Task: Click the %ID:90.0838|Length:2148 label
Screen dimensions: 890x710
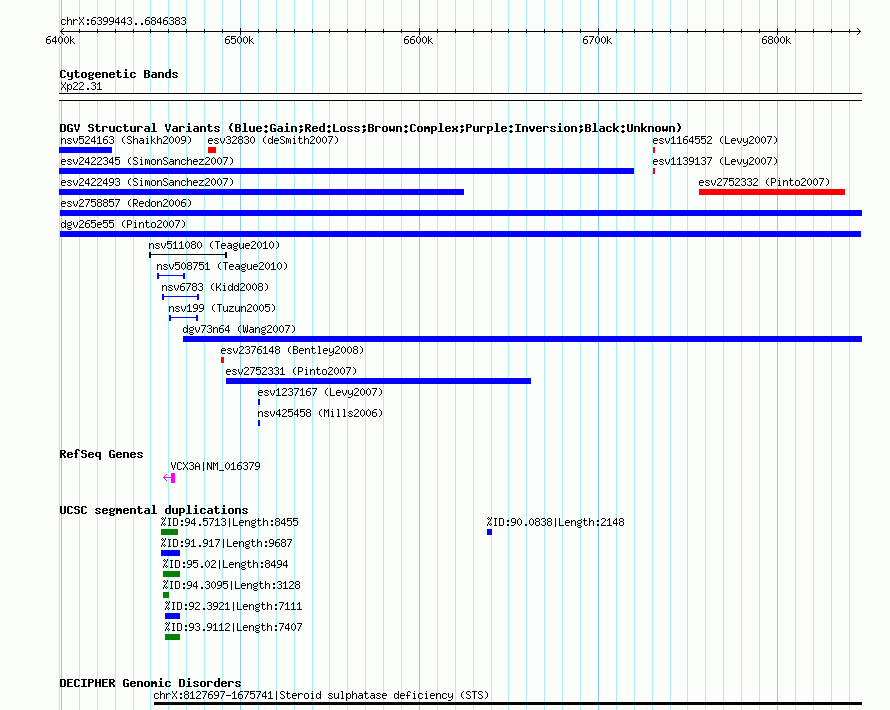Action: [555, 522]
